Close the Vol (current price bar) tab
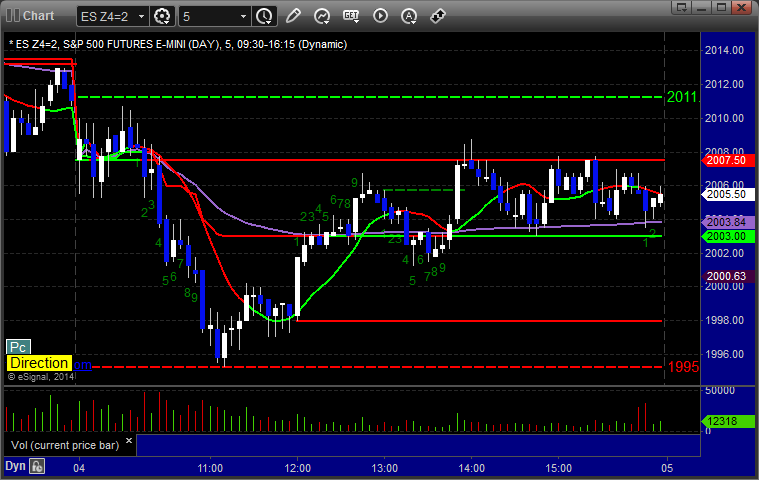Viewport: 759px width, 480px height. point(129,440)
